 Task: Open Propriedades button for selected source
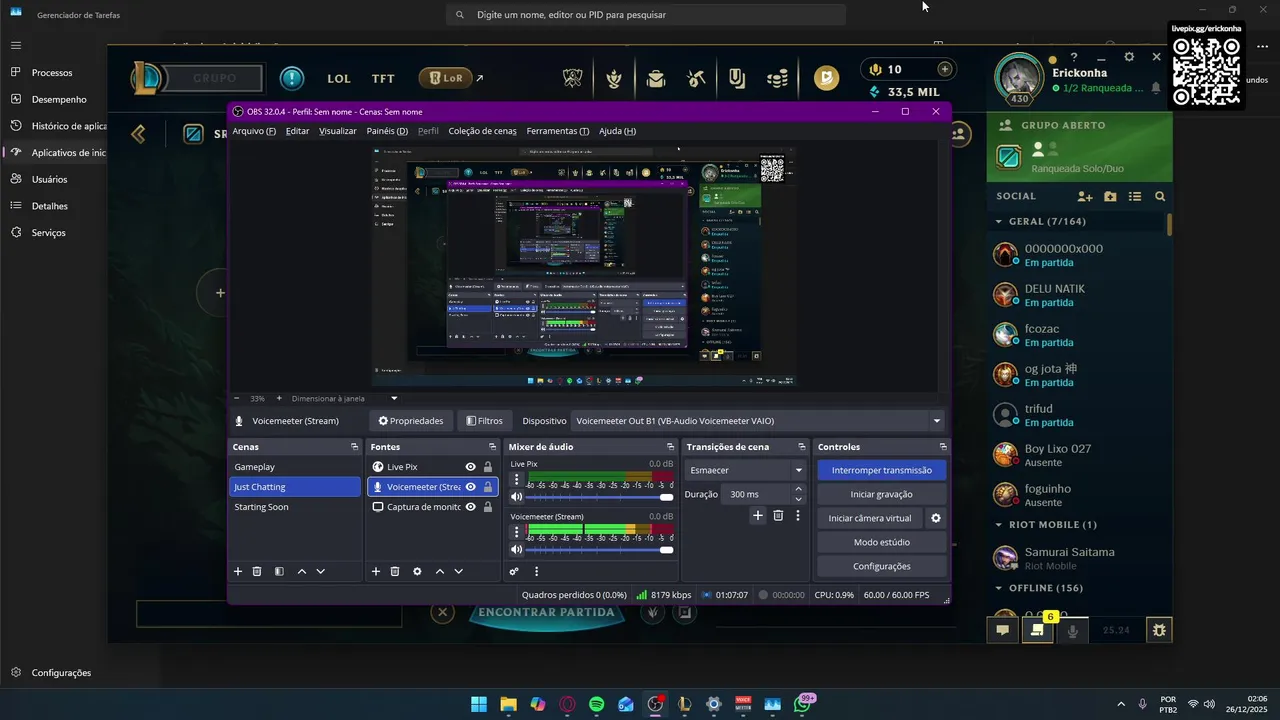pos(411,421)
